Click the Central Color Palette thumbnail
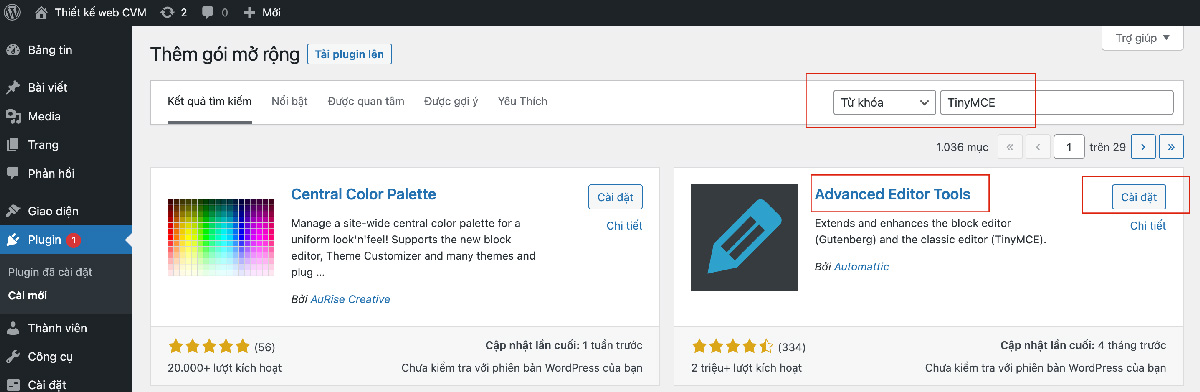The image size is (1200, 392). [221, 238]
